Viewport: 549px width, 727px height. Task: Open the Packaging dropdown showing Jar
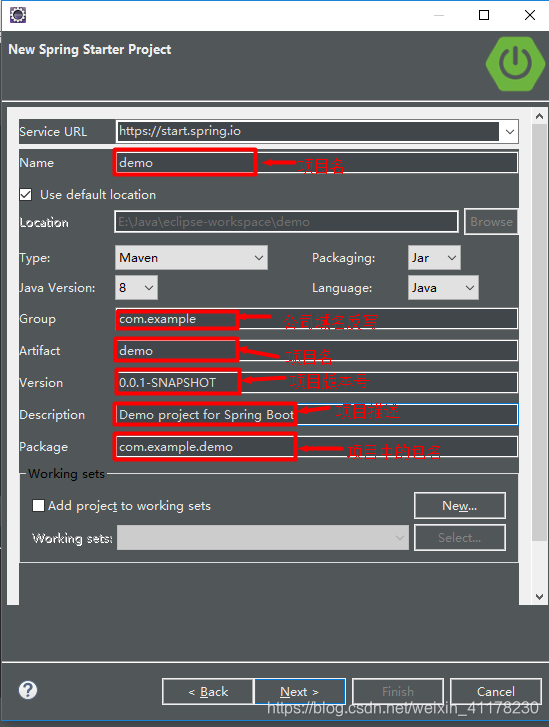coord(434,257)
